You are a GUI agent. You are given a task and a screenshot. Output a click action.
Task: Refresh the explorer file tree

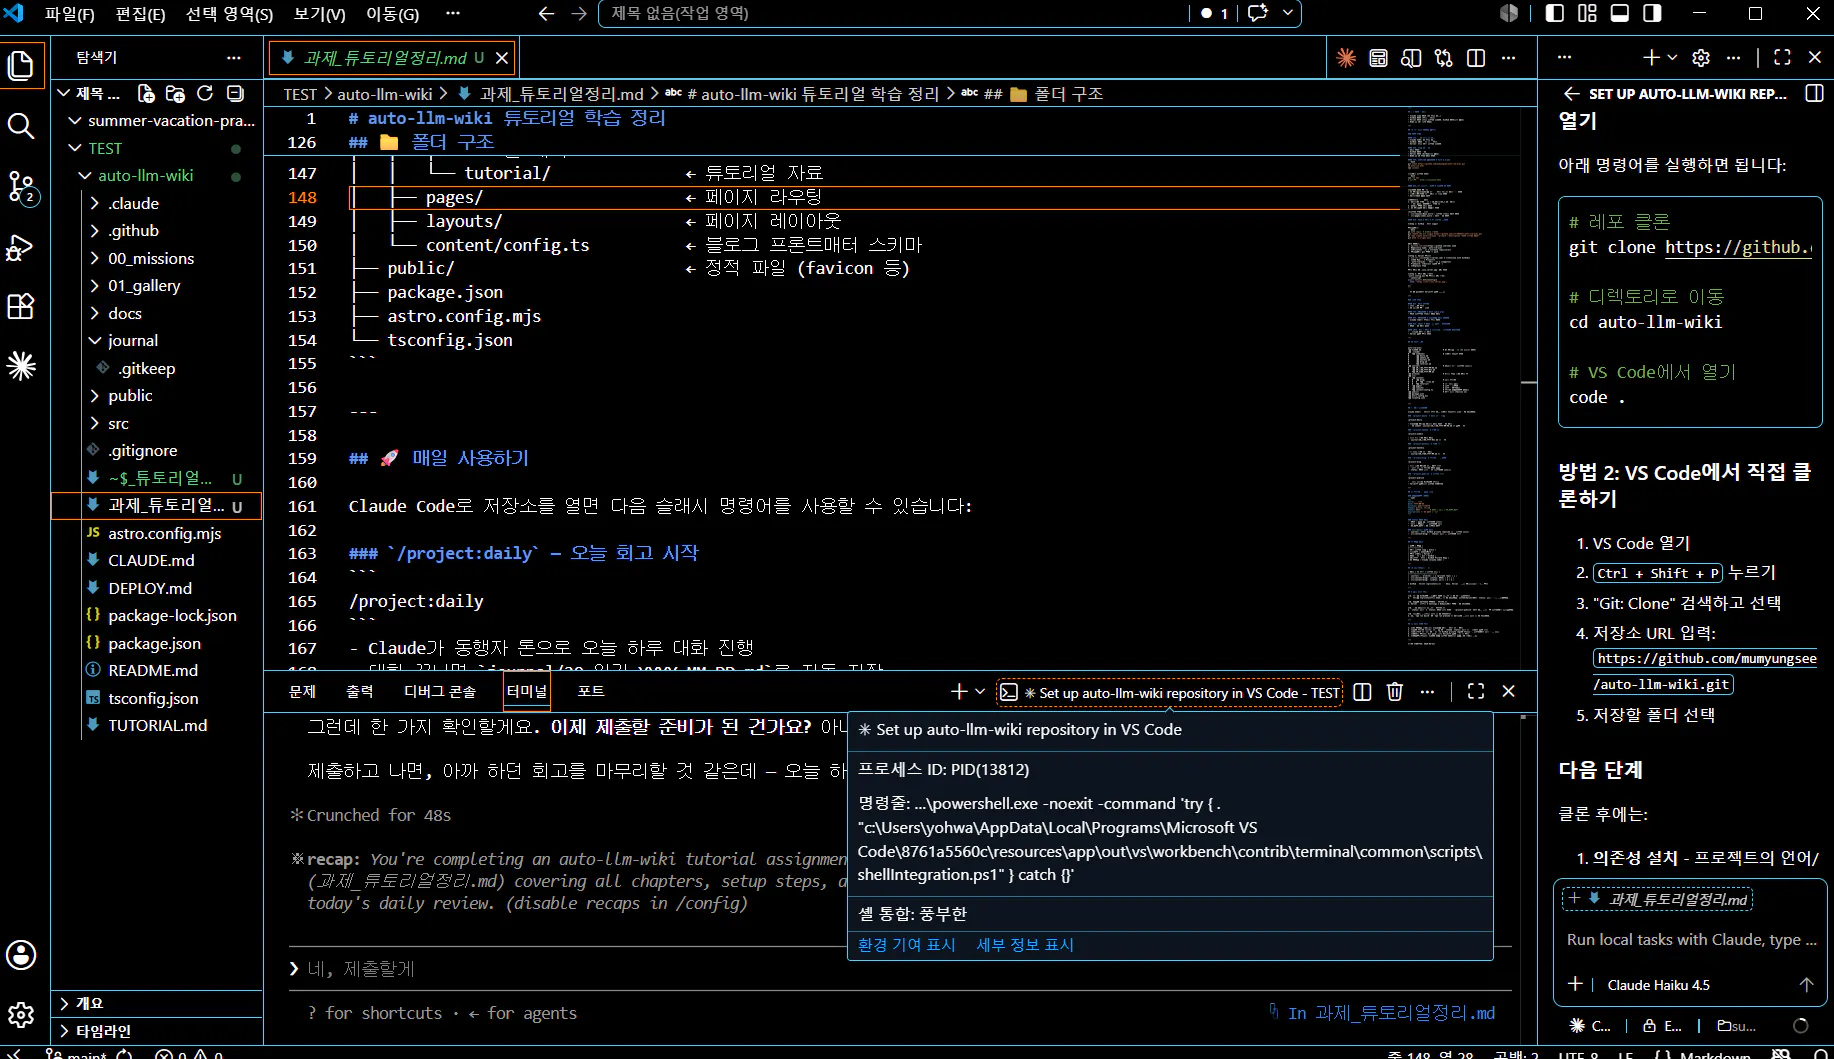pos(205,93)
